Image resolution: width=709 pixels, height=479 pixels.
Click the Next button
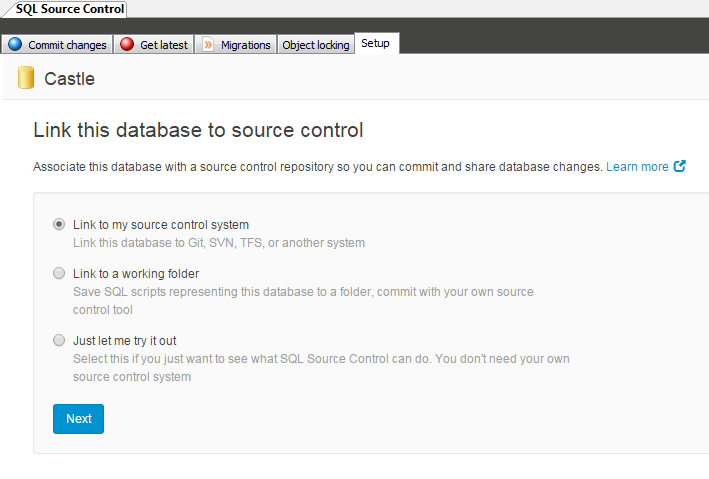tap(78, 419)
